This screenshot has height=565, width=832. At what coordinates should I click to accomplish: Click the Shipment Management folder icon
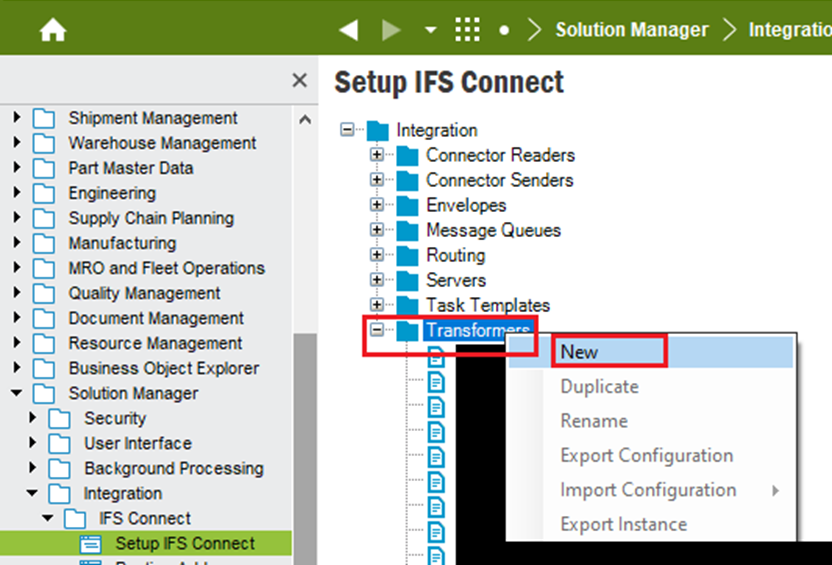point(44,118)
